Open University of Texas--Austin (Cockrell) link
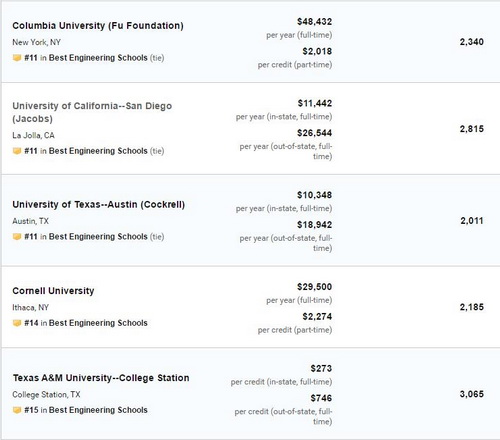This screenshot has width=500, height=440. click(98, 204)
